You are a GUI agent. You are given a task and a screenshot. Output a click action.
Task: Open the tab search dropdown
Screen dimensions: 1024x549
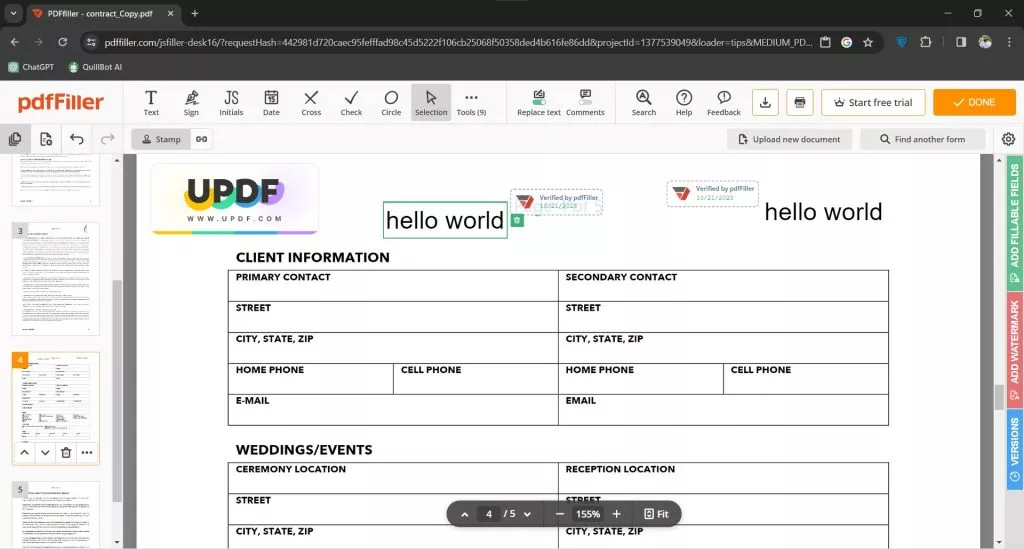pos(13,13)
